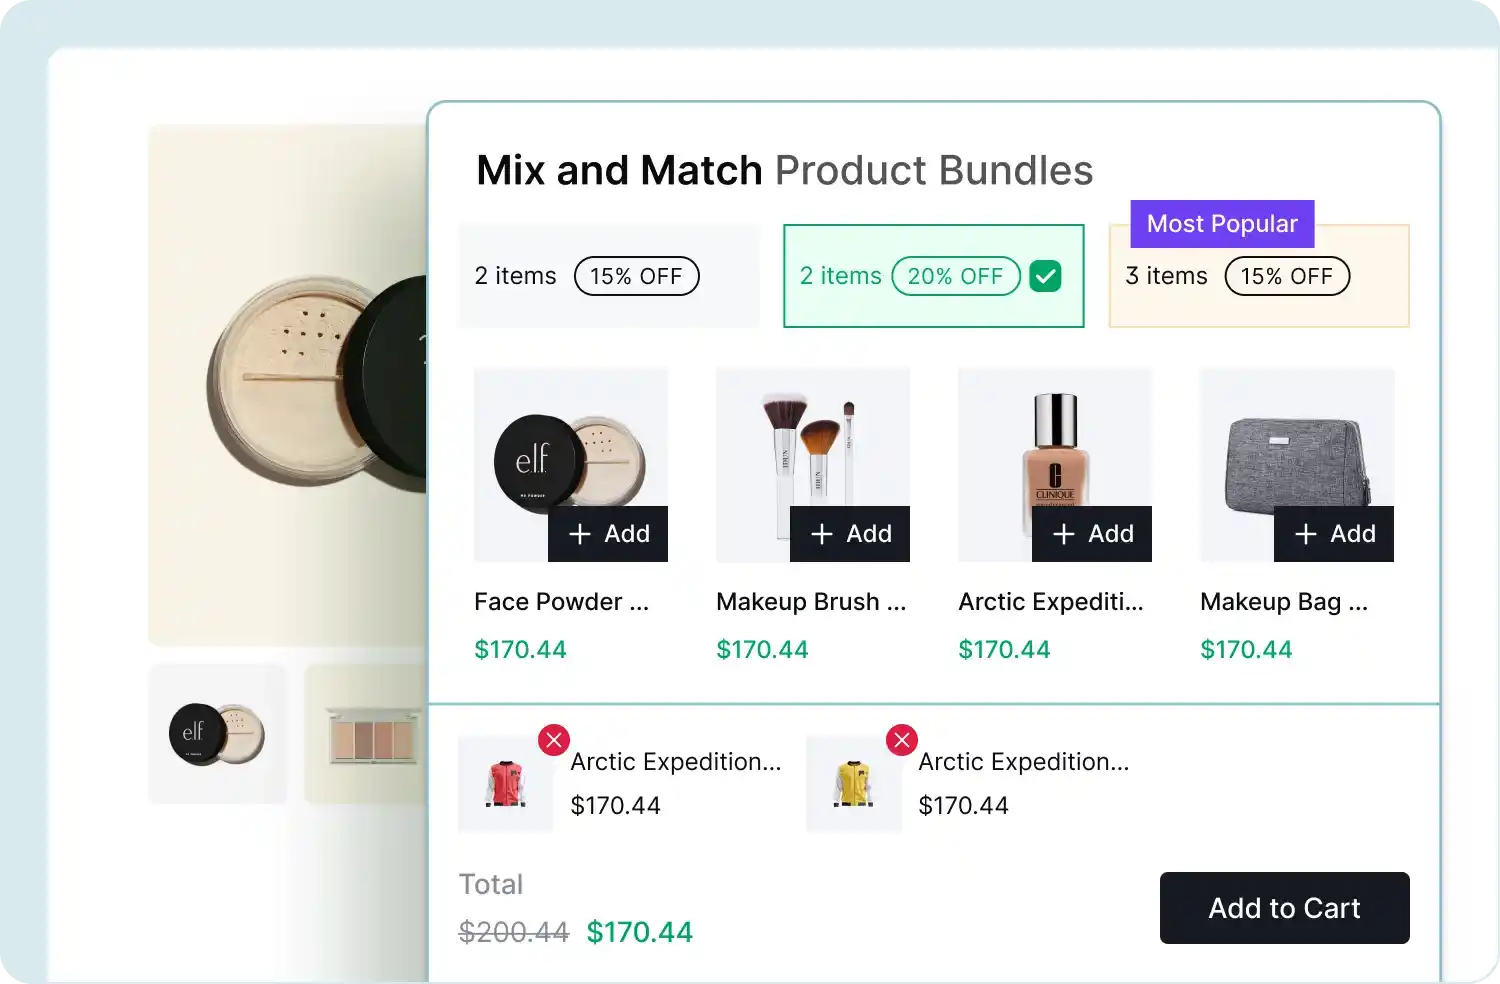Click the plus Add icon on Makeup Brush
Image resolution: width=1500 pixels, height=984 pixels.
click(x=823, y=534)
